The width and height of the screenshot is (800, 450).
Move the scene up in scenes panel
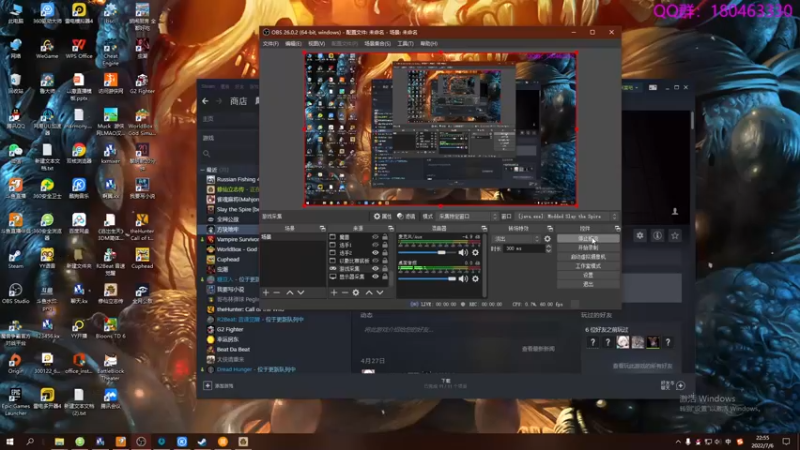coord(289,292)
